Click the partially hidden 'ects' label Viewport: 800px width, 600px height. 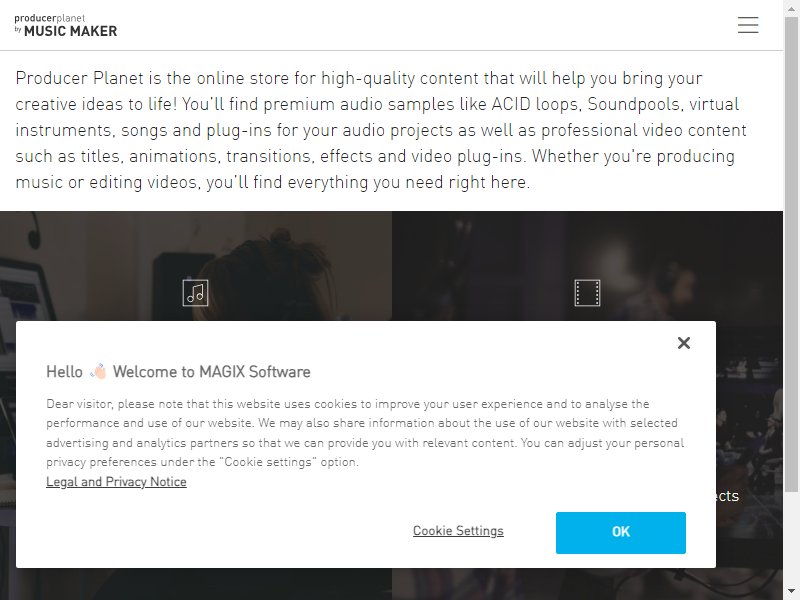click(x=728, y=495)
